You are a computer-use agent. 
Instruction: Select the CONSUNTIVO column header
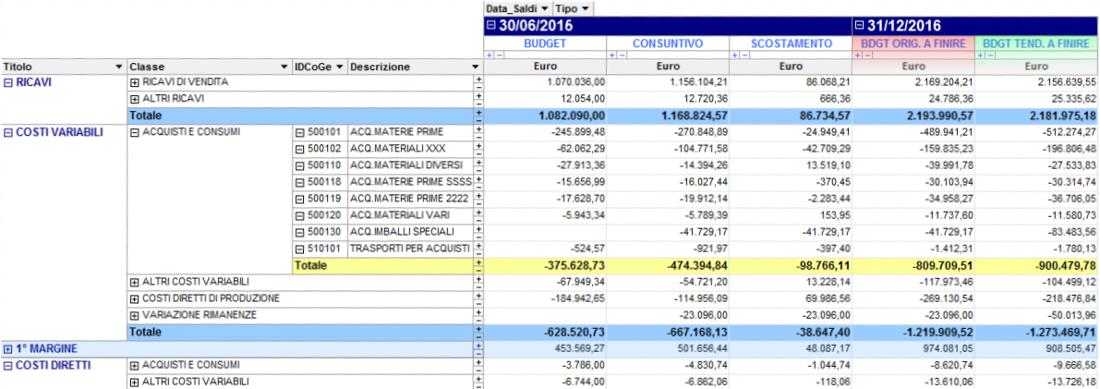[x=667, y=43]
